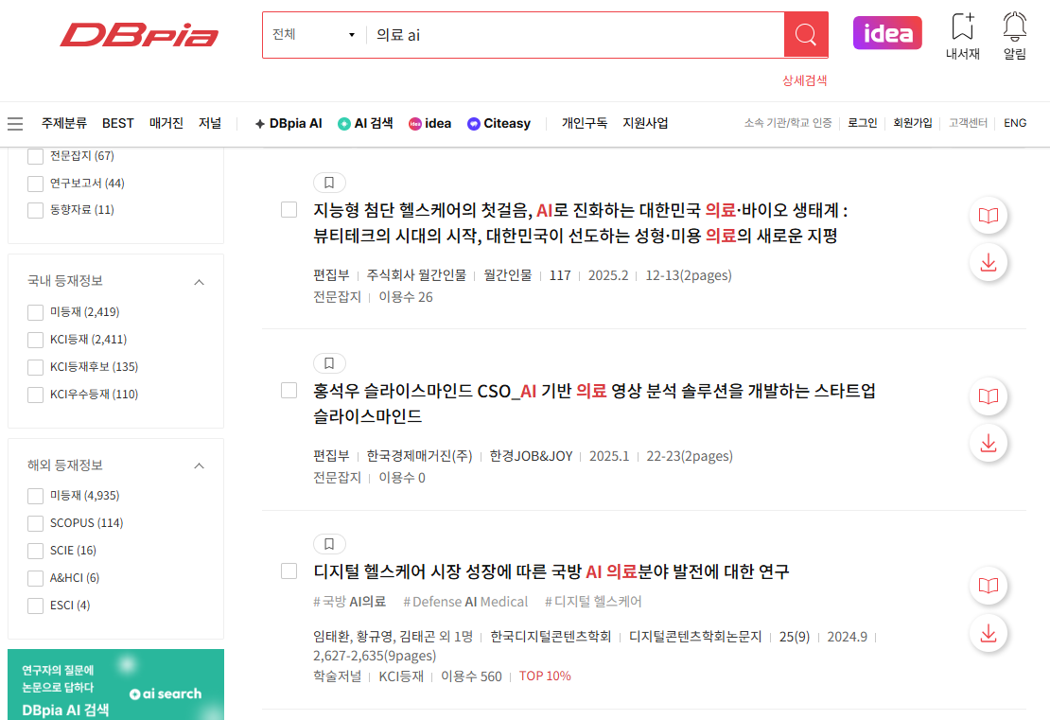Open reader view for 지능형 첨단 헬스케어 article
Screen dimensions: 1050x720
click(x=988, y=216)
